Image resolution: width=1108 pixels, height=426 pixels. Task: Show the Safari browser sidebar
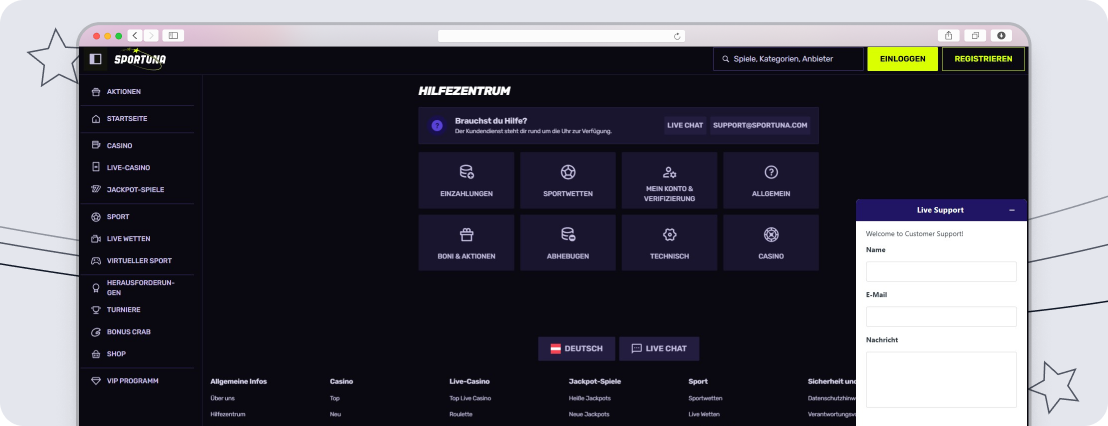point(173,35)
